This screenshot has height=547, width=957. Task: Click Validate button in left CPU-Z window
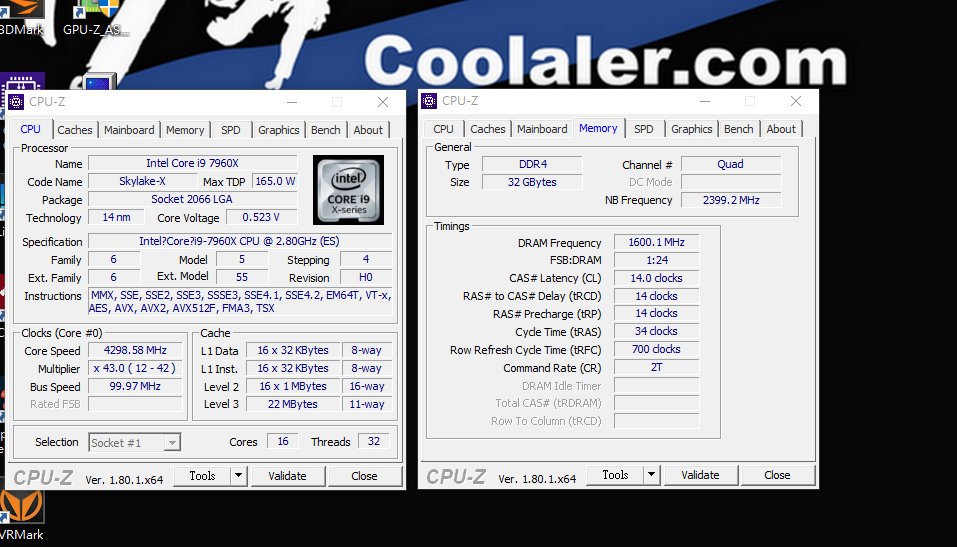click(287, 476)
